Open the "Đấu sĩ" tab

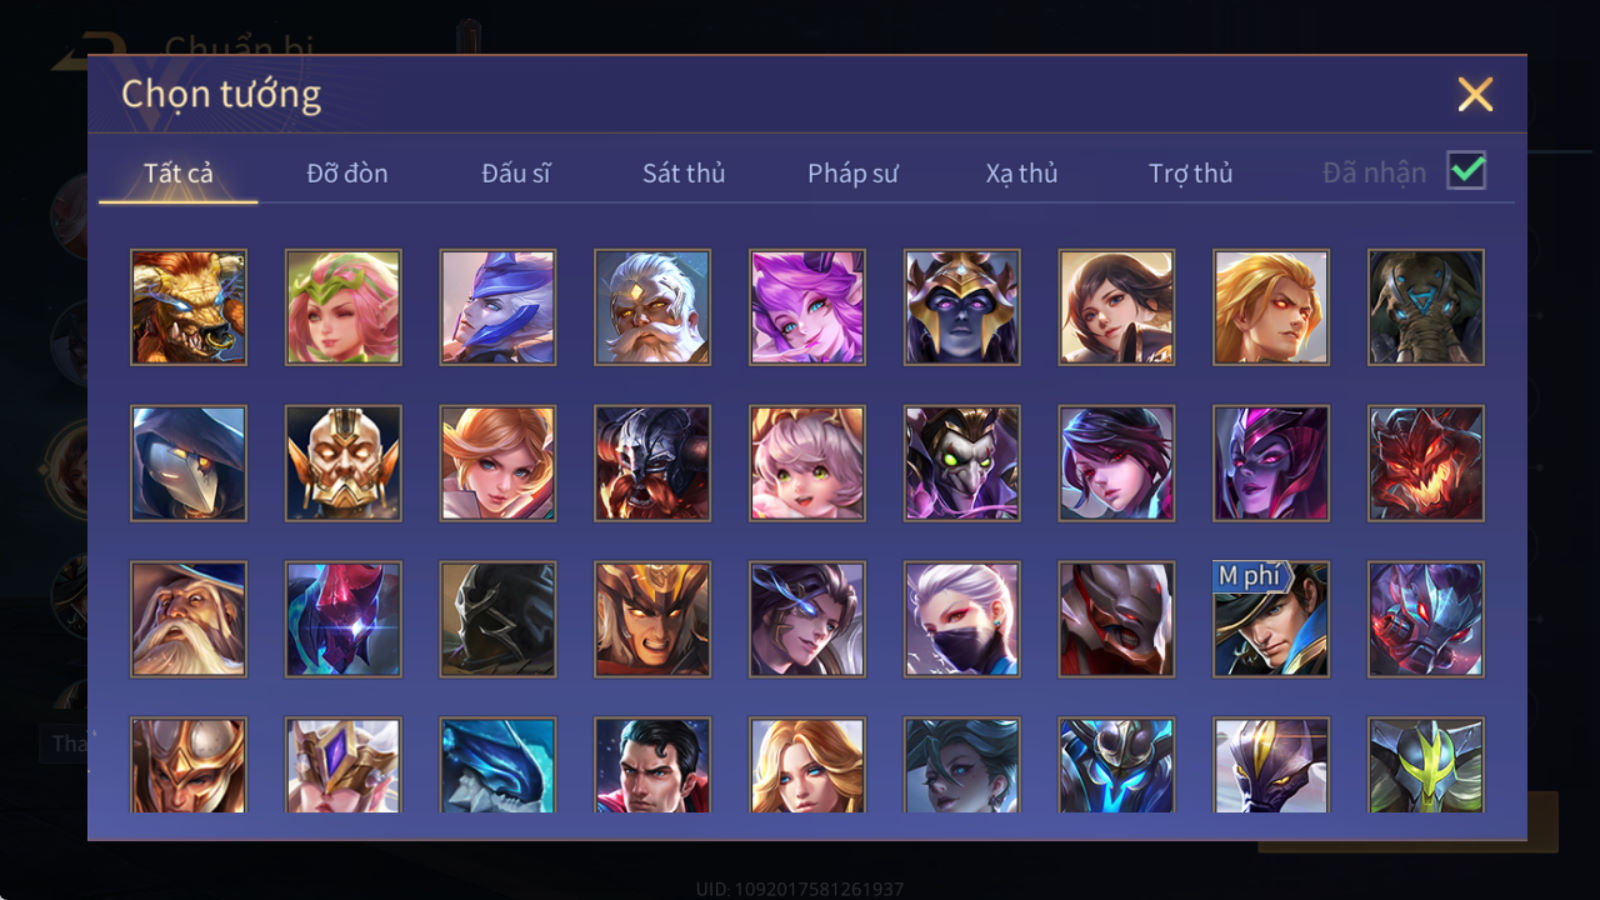[x=516, y=173]
